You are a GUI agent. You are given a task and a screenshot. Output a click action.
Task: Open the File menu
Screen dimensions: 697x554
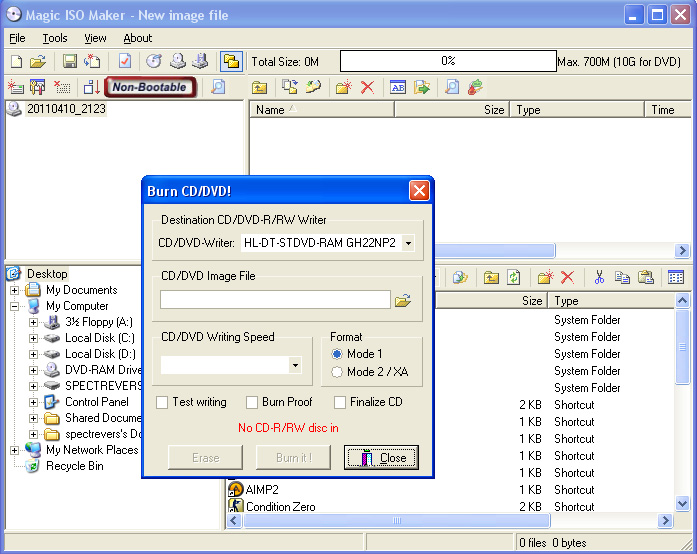click(17, 38)
